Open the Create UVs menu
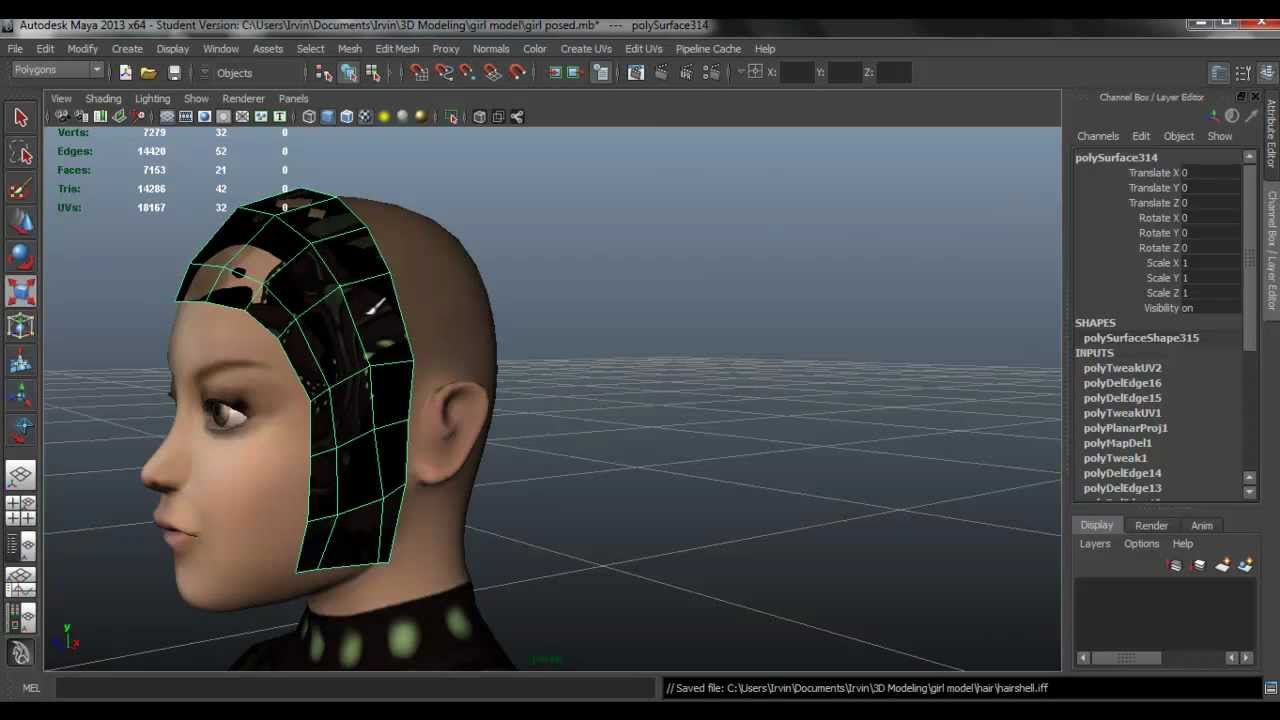This screenshot has width=1280, height=720. coord(586,49)
